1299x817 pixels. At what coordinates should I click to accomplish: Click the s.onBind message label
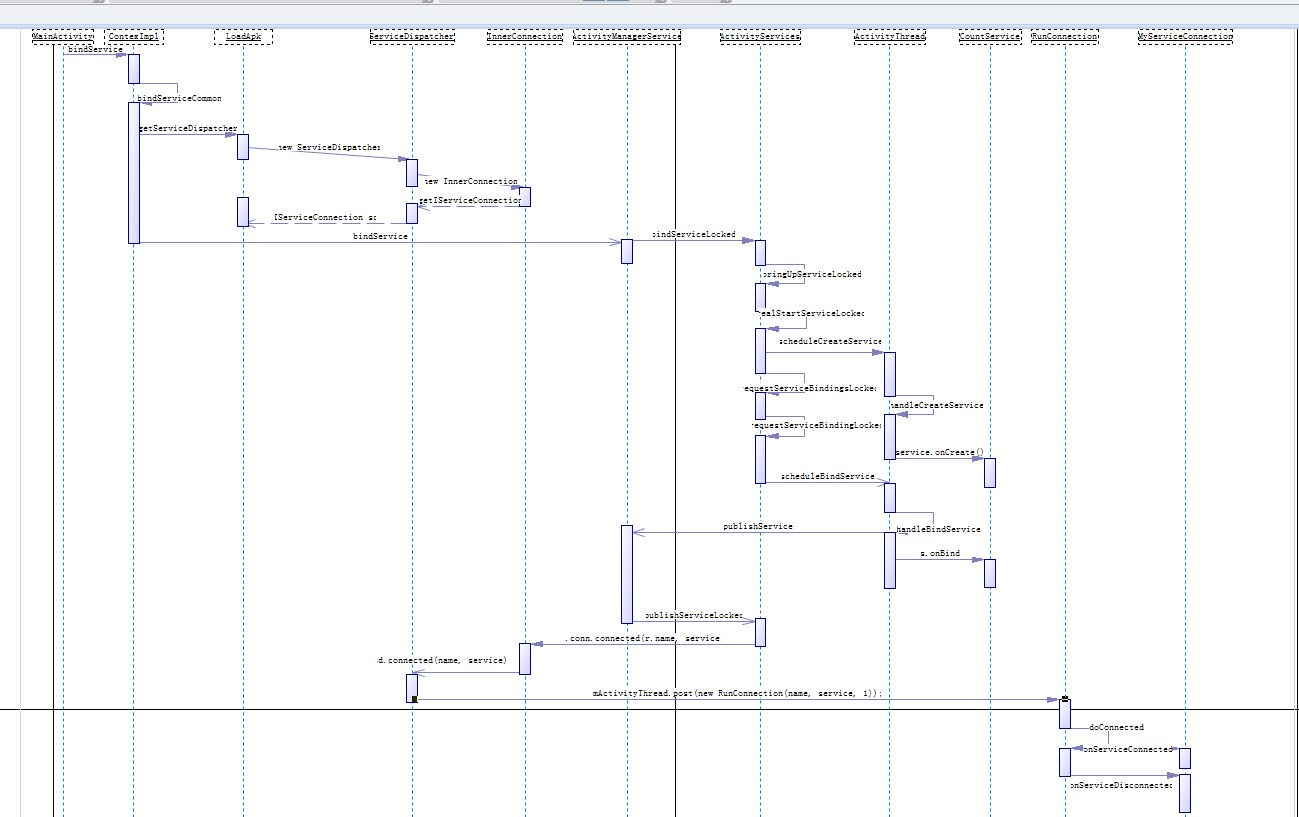pos(940,553)
